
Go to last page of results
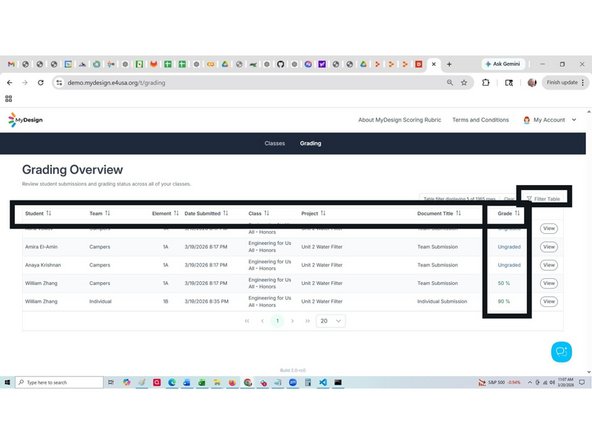tap(308, 321)
